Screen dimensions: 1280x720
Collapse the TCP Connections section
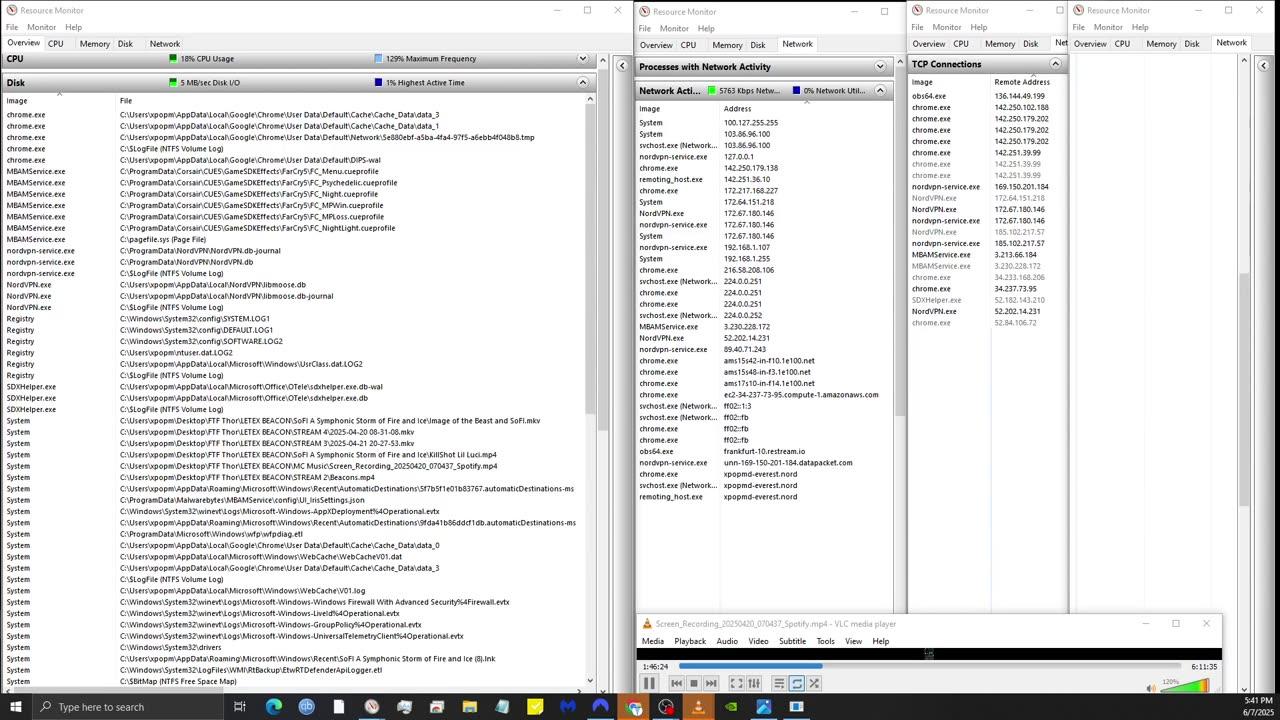click(1055, 64)
